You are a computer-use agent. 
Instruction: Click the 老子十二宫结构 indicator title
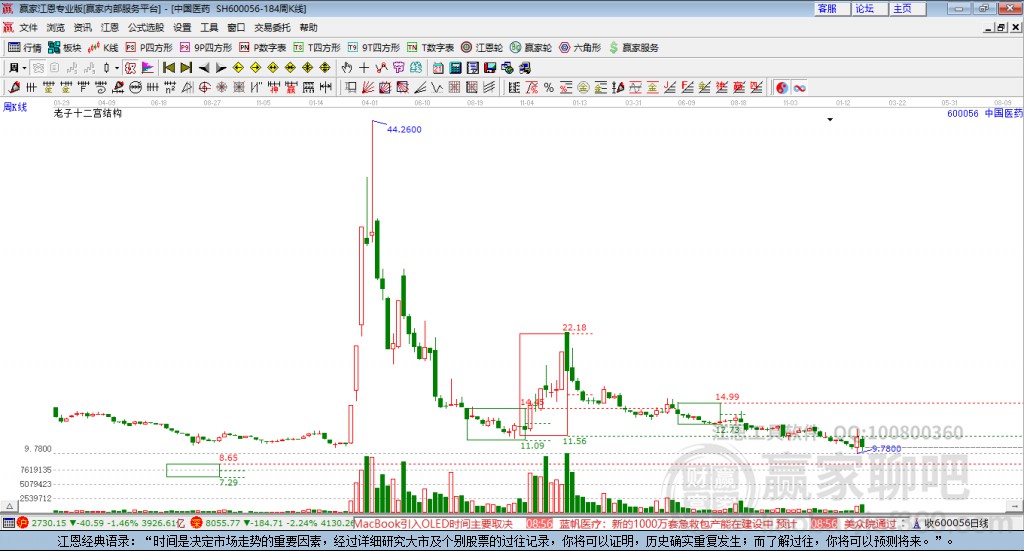coord(88,113)
